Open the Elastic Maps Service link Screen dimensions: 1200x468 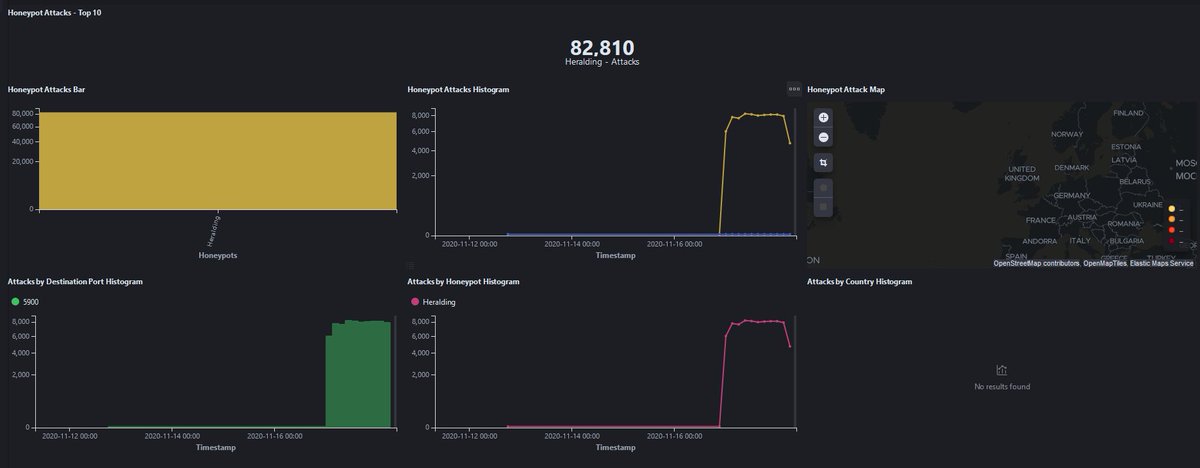1162,263
